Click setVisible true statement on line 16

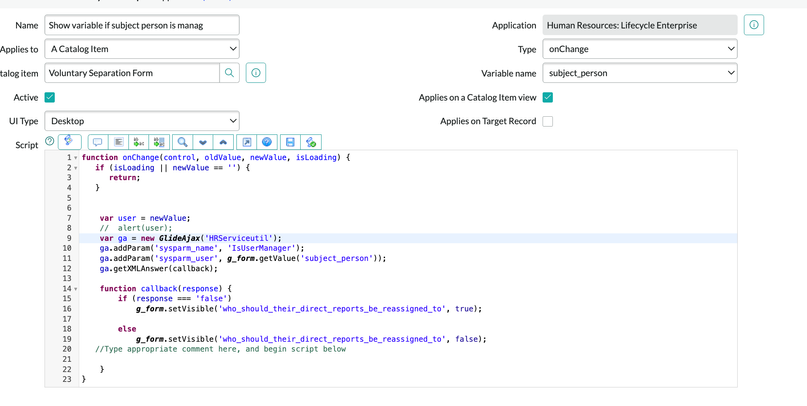[x=309, y=309]
